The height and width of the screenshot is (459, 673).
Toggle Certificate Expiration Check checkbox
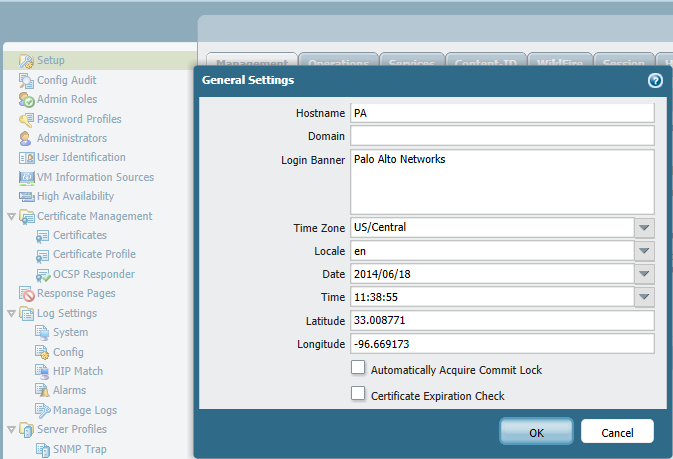click(358, 395)
